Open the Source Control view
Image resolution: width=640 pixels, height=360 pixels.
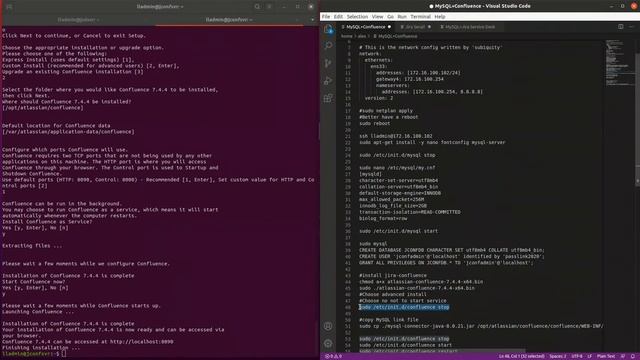328,63
